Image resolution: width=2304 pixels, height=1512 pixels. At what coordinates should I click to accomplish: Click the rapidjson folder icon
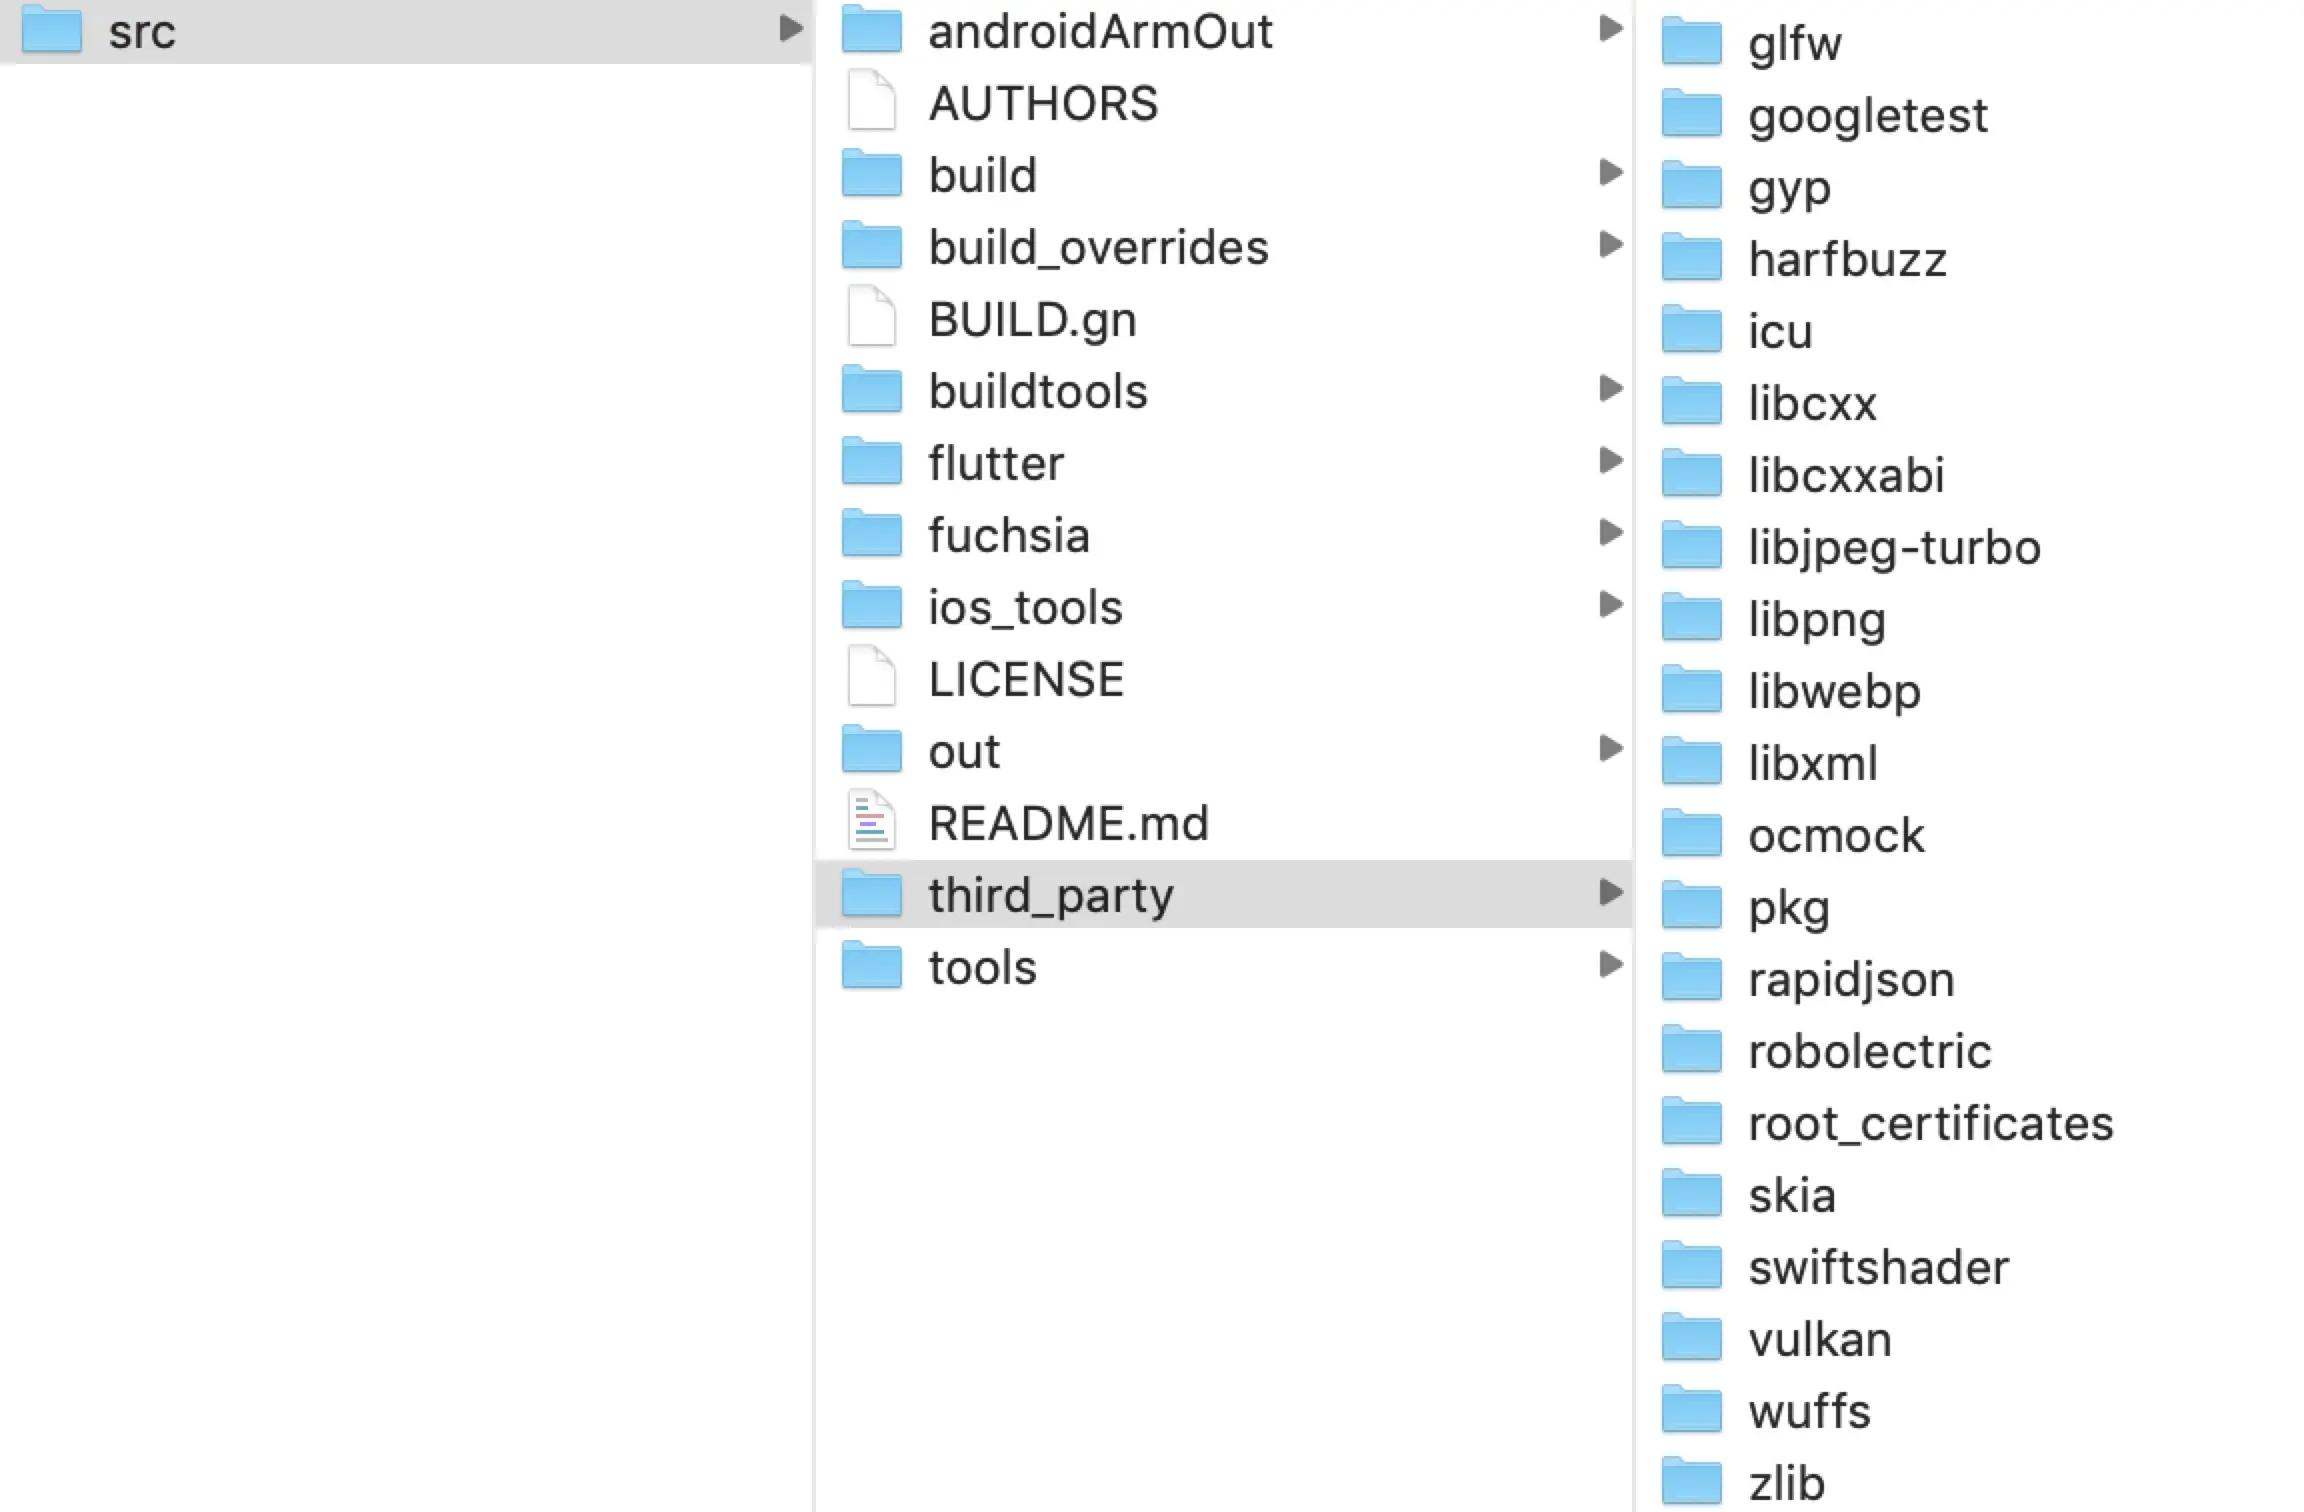1691,977
